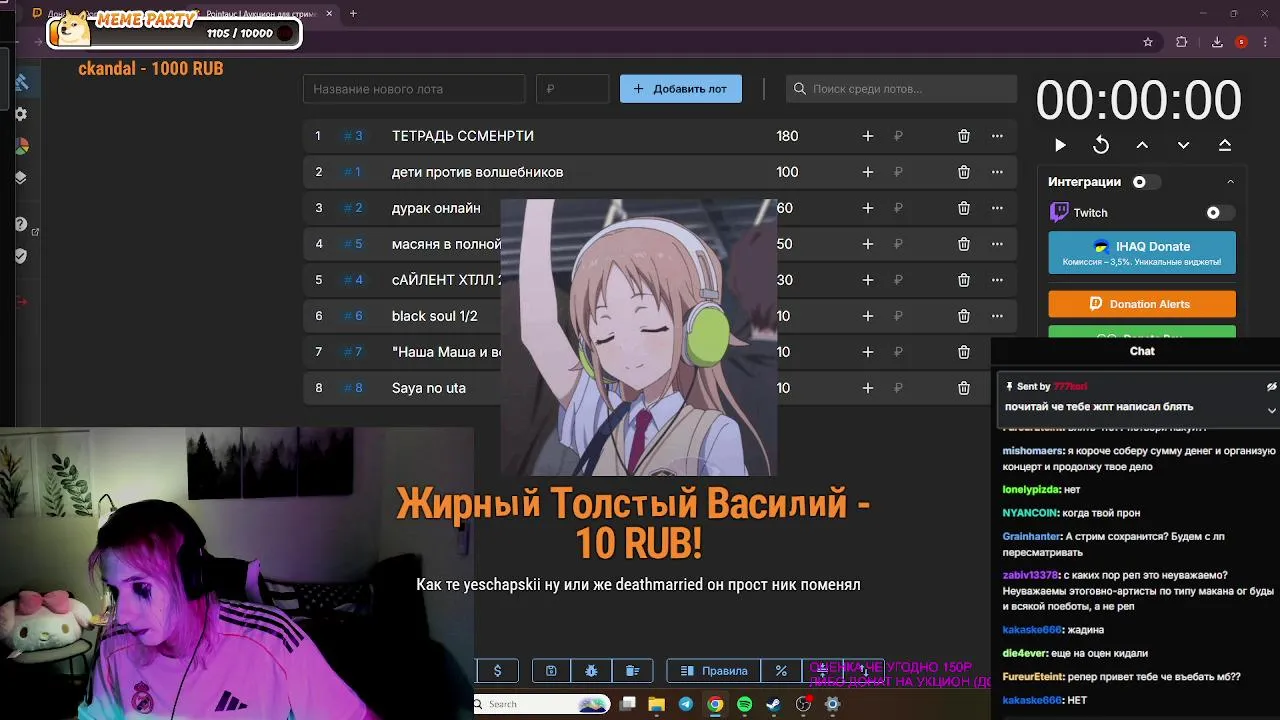Collapse the Интеграции panel chevron
Viewport: 1280px width, 720px height.
tap(1230, 182)
